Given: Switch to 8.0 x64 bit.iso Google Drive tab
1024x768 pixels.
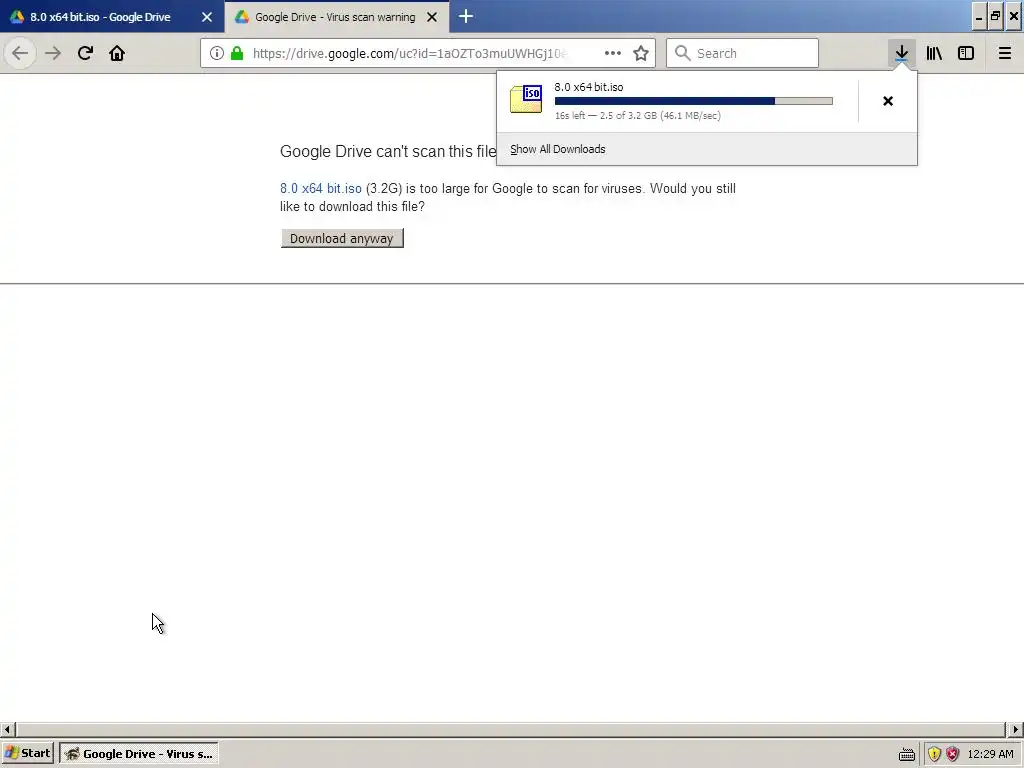Looking at the screenshot, I should click(100, 17).
